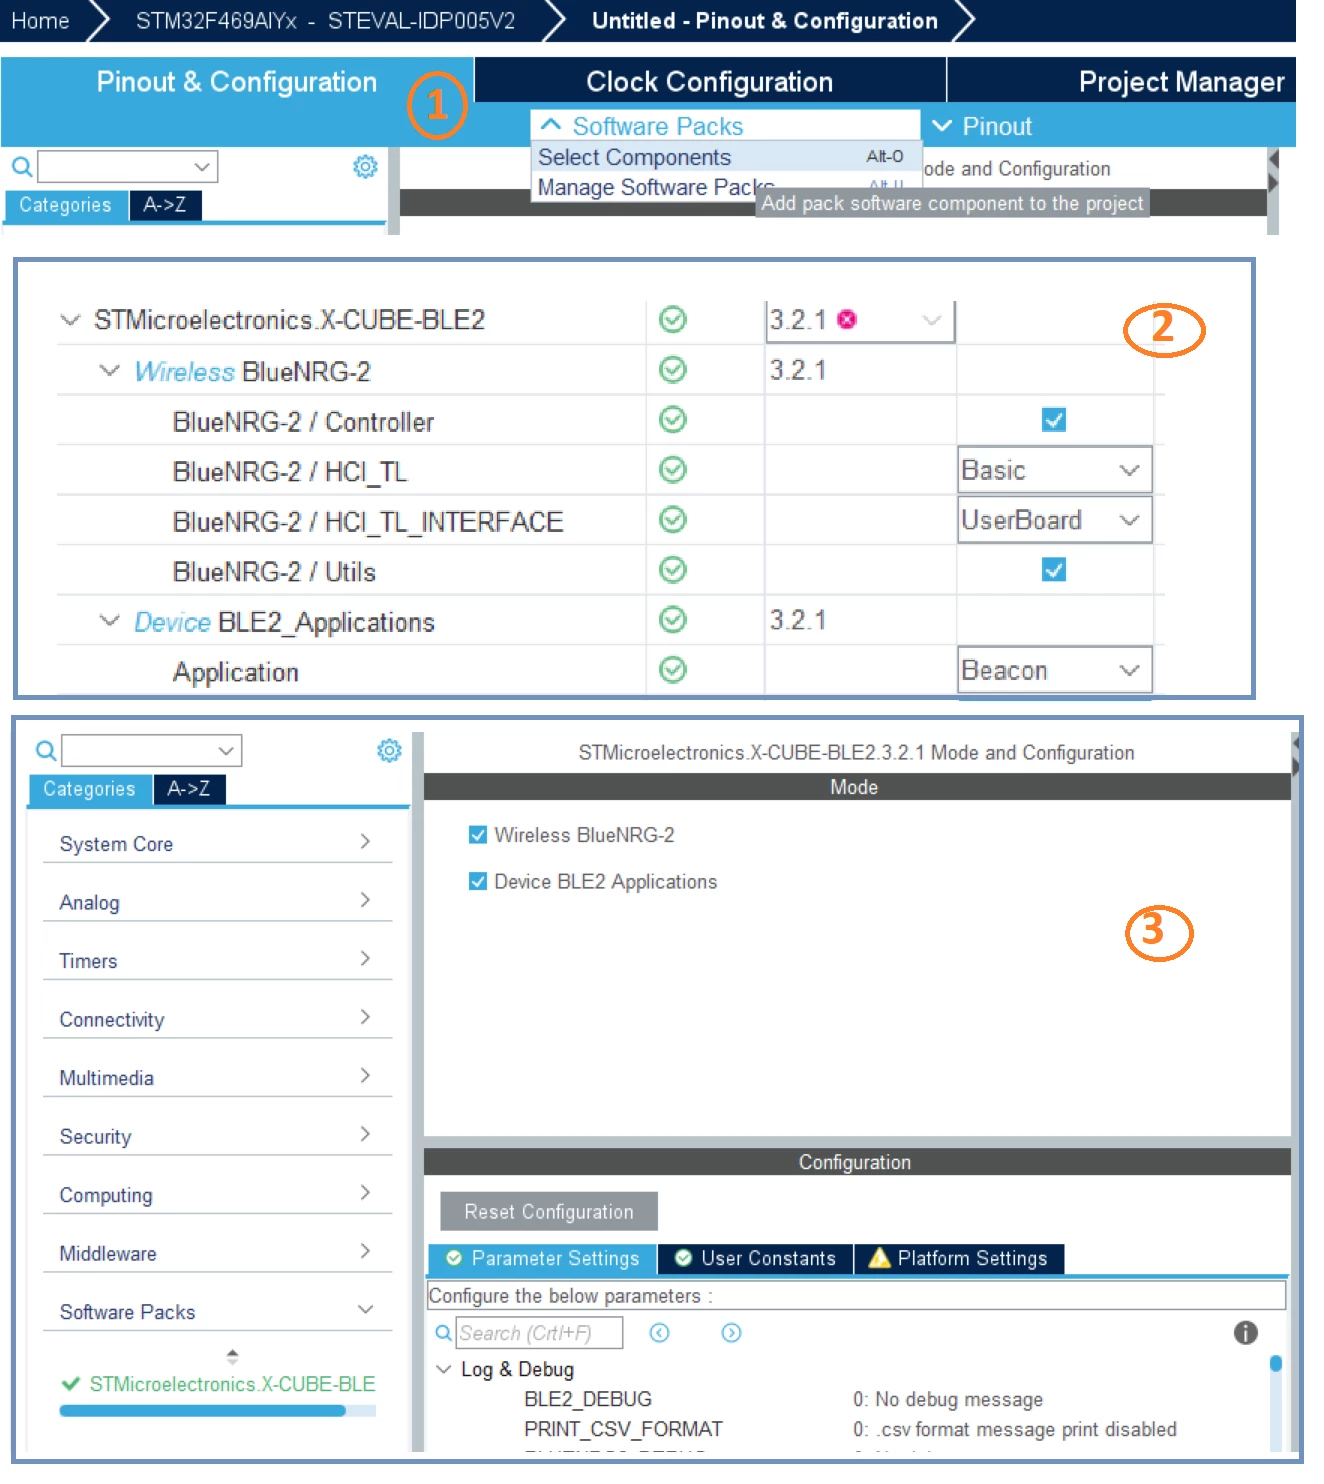The width and height of the screenshot is (1324, 1484).
Task: Collapse the Wireless BlueNRG-2 node
Action: pyautogui.click(x=109, y=370)
